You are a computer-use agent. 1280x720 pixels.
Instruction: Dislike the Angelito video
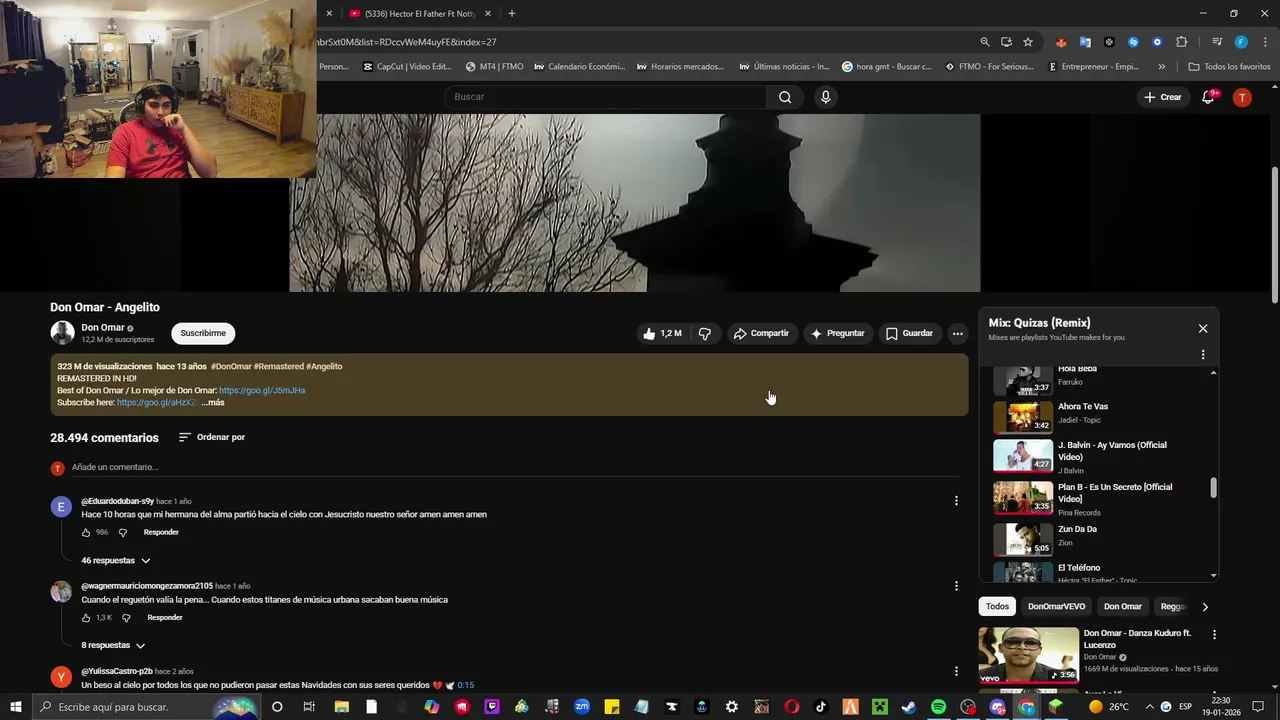[705, 333]
